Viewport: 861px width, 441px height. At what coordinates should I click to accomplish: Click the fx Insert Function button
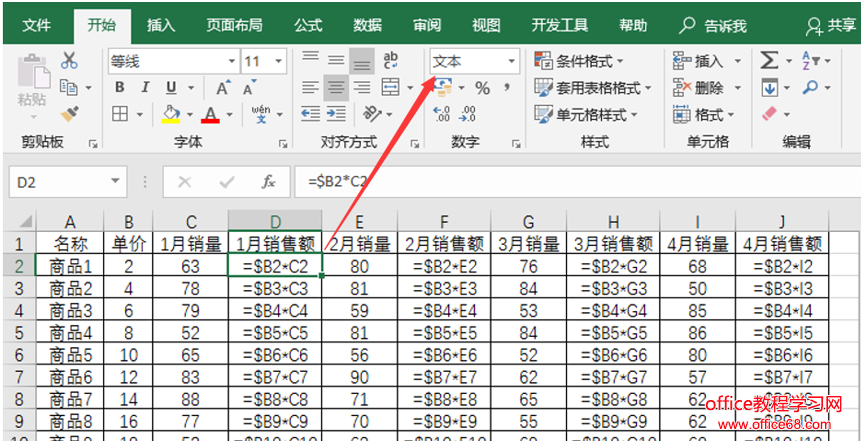click(267, 182)
